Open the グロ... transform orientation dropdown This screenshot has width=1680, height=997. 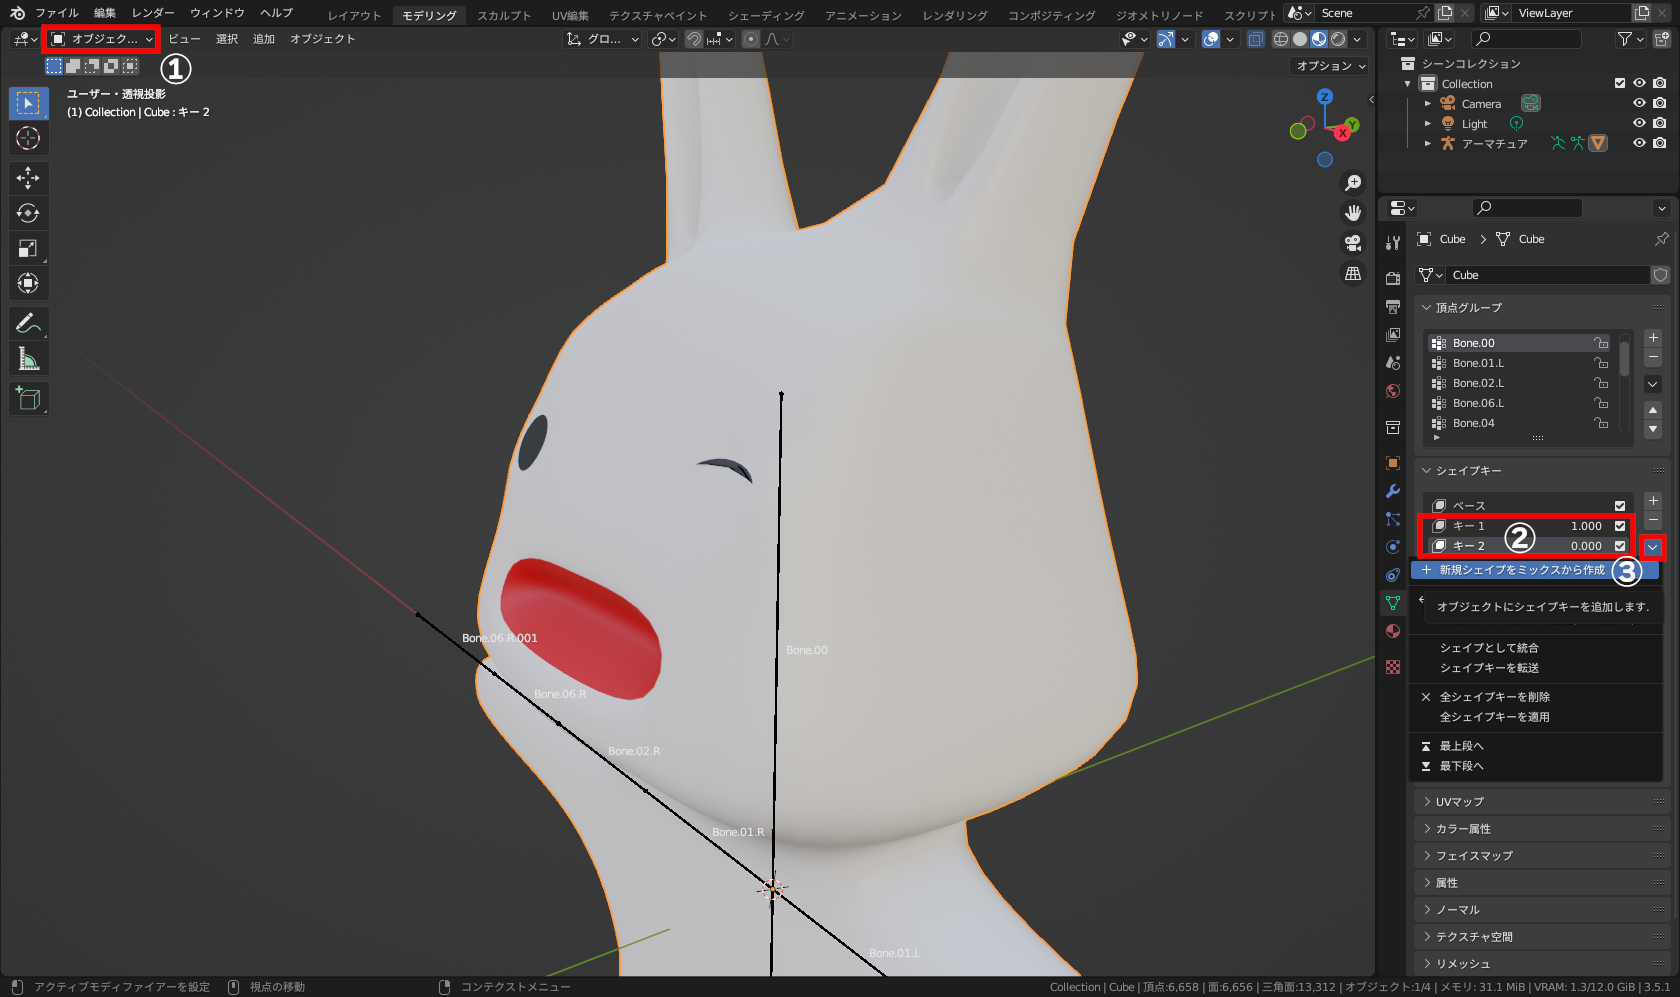point(602,39)
